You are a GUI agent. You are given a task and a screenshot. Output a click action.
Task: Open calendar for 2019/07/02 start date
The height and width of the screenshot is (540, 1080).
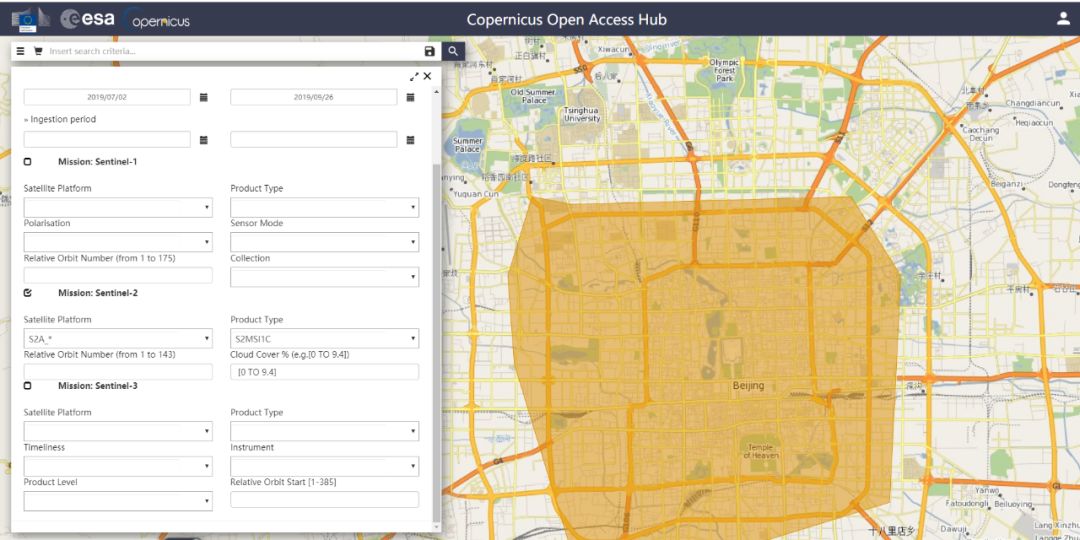pyautogui.click(x=204, y=97)
